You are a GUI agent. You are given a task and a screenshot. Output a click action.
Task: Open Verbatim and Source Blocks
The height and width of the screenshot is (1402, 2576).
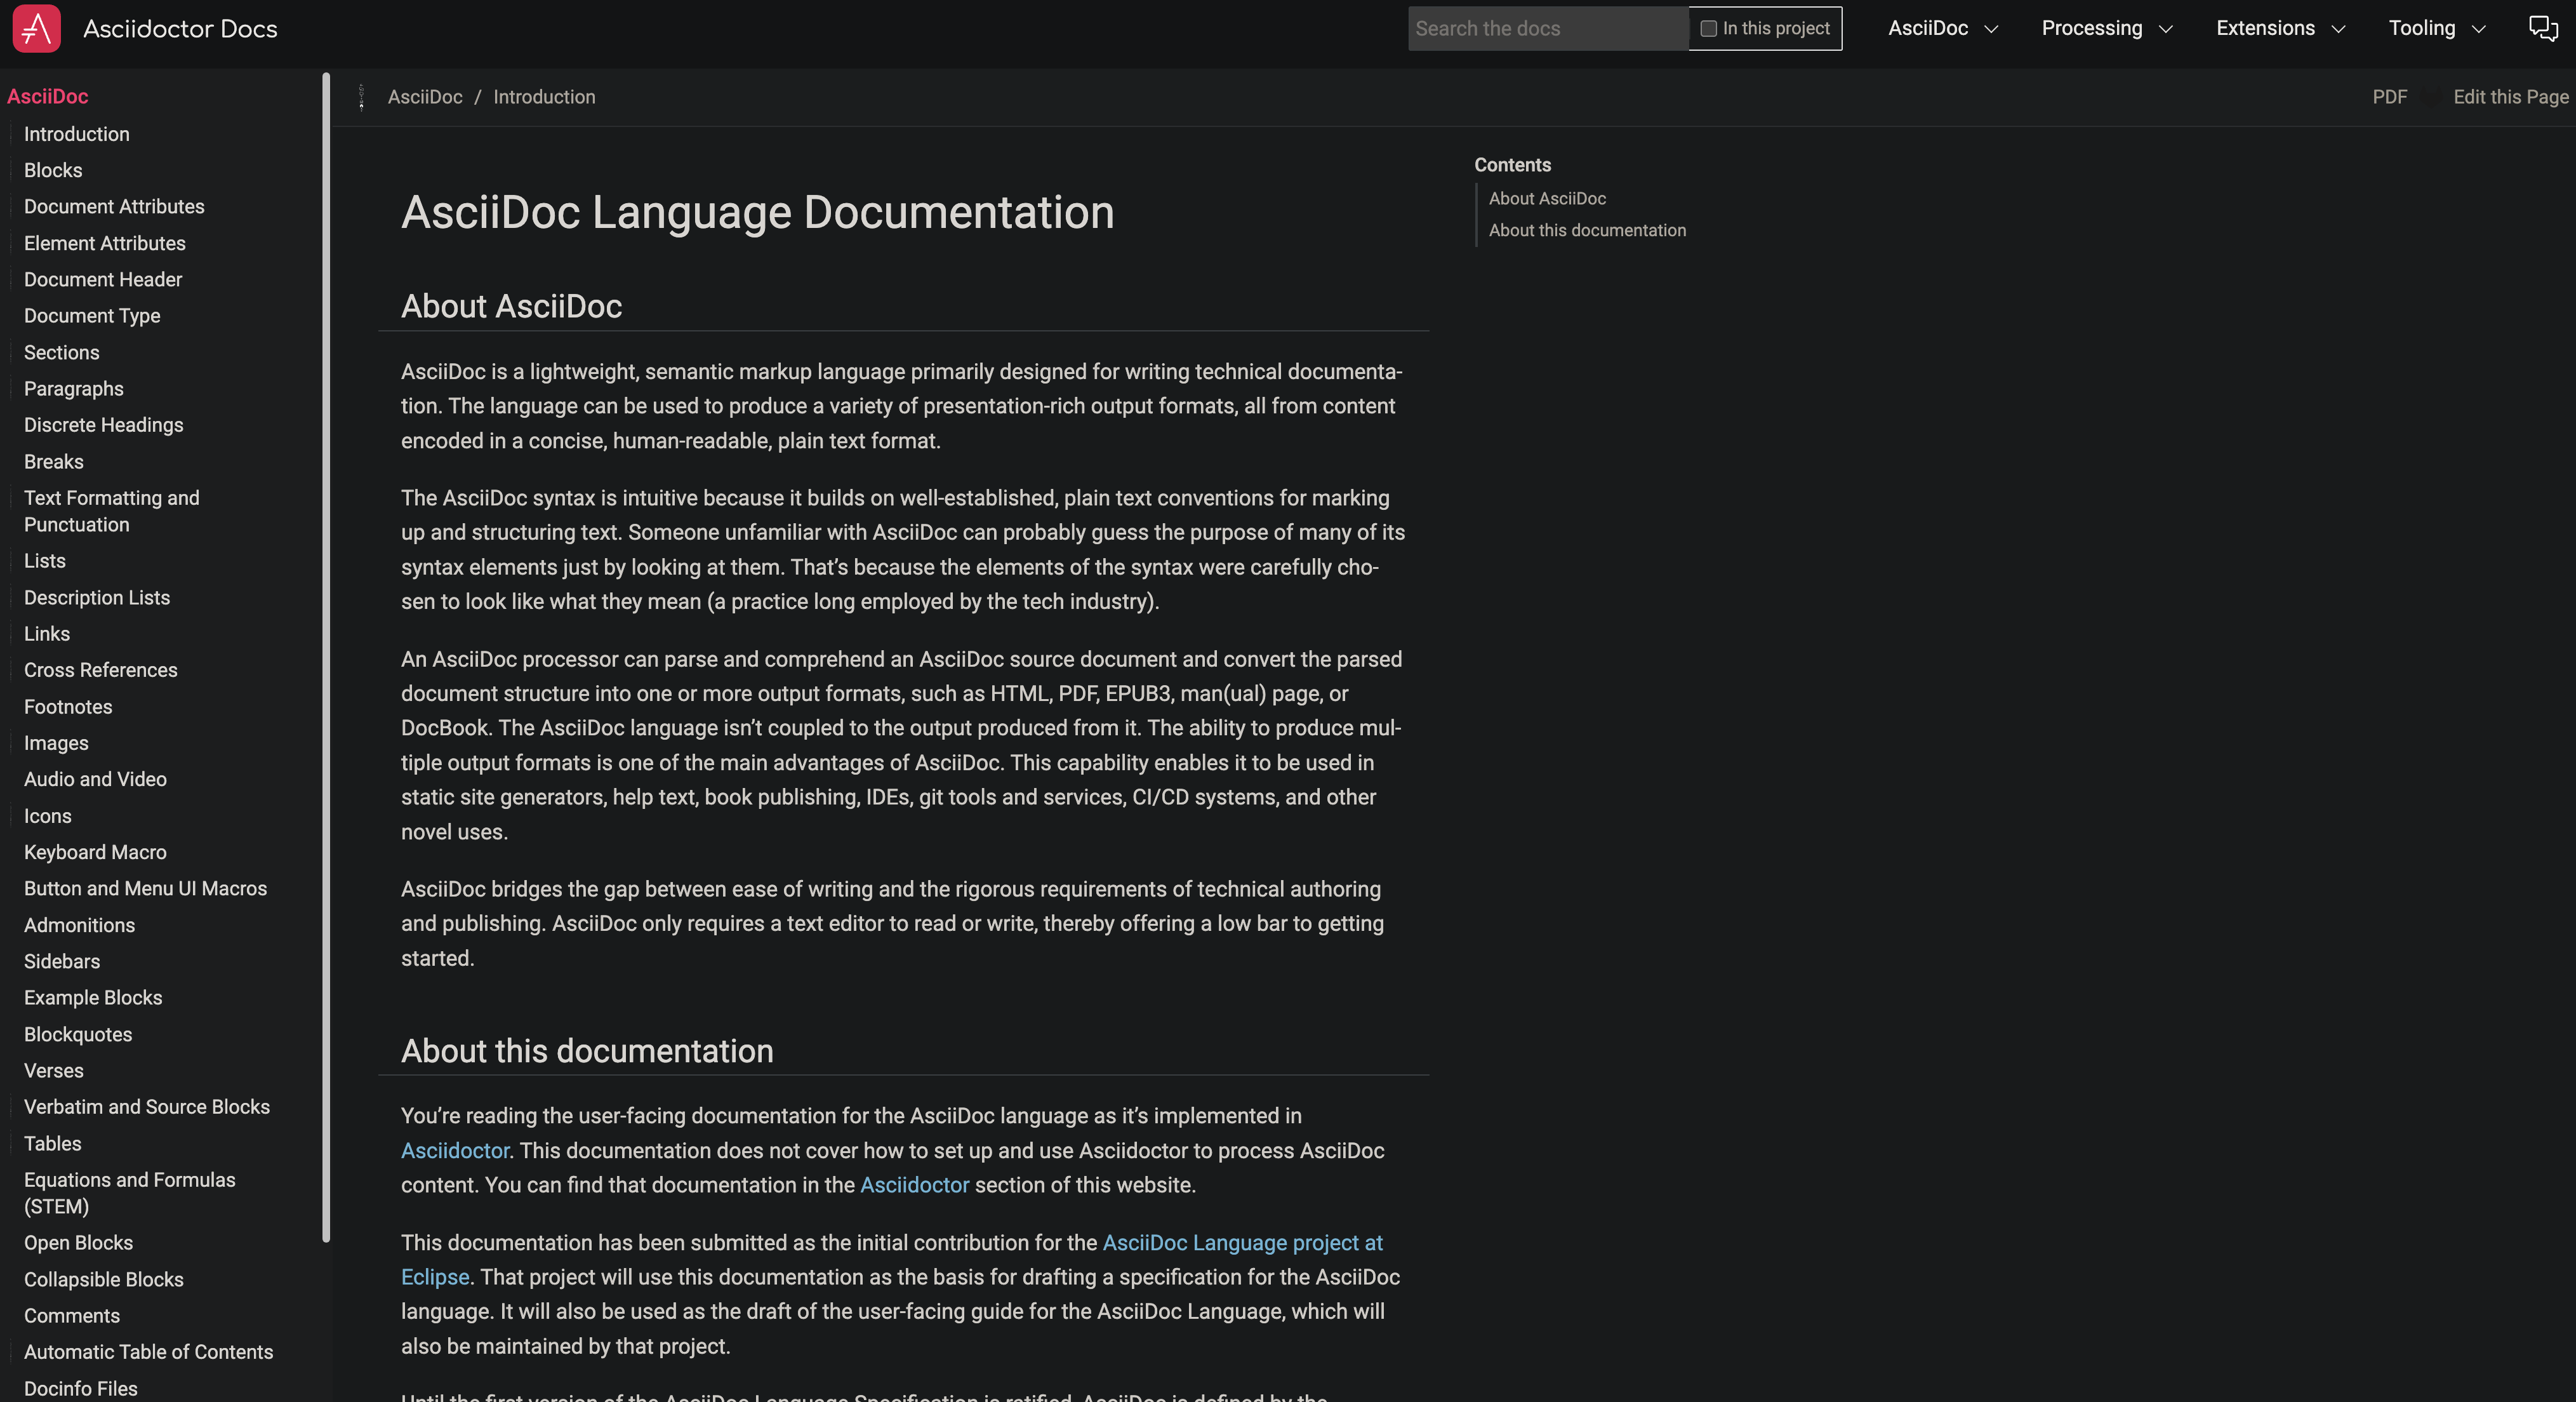pos(147,1107)
